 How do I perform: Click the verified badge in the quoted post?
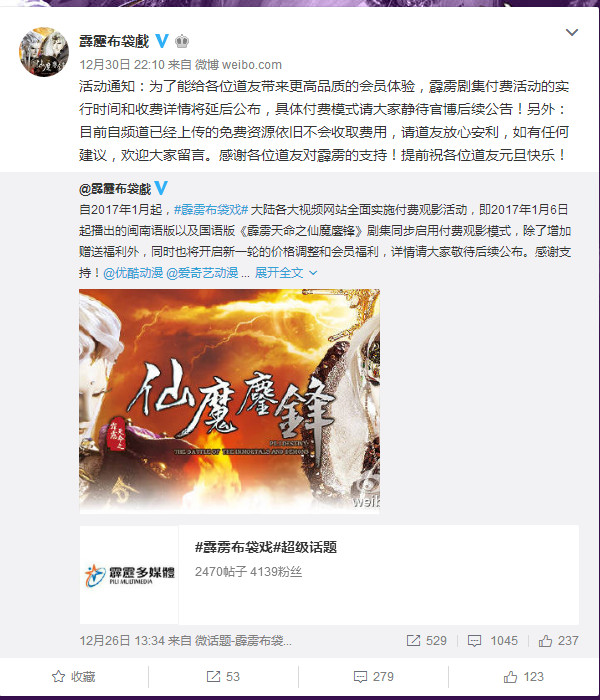click(x=161, y=188)
